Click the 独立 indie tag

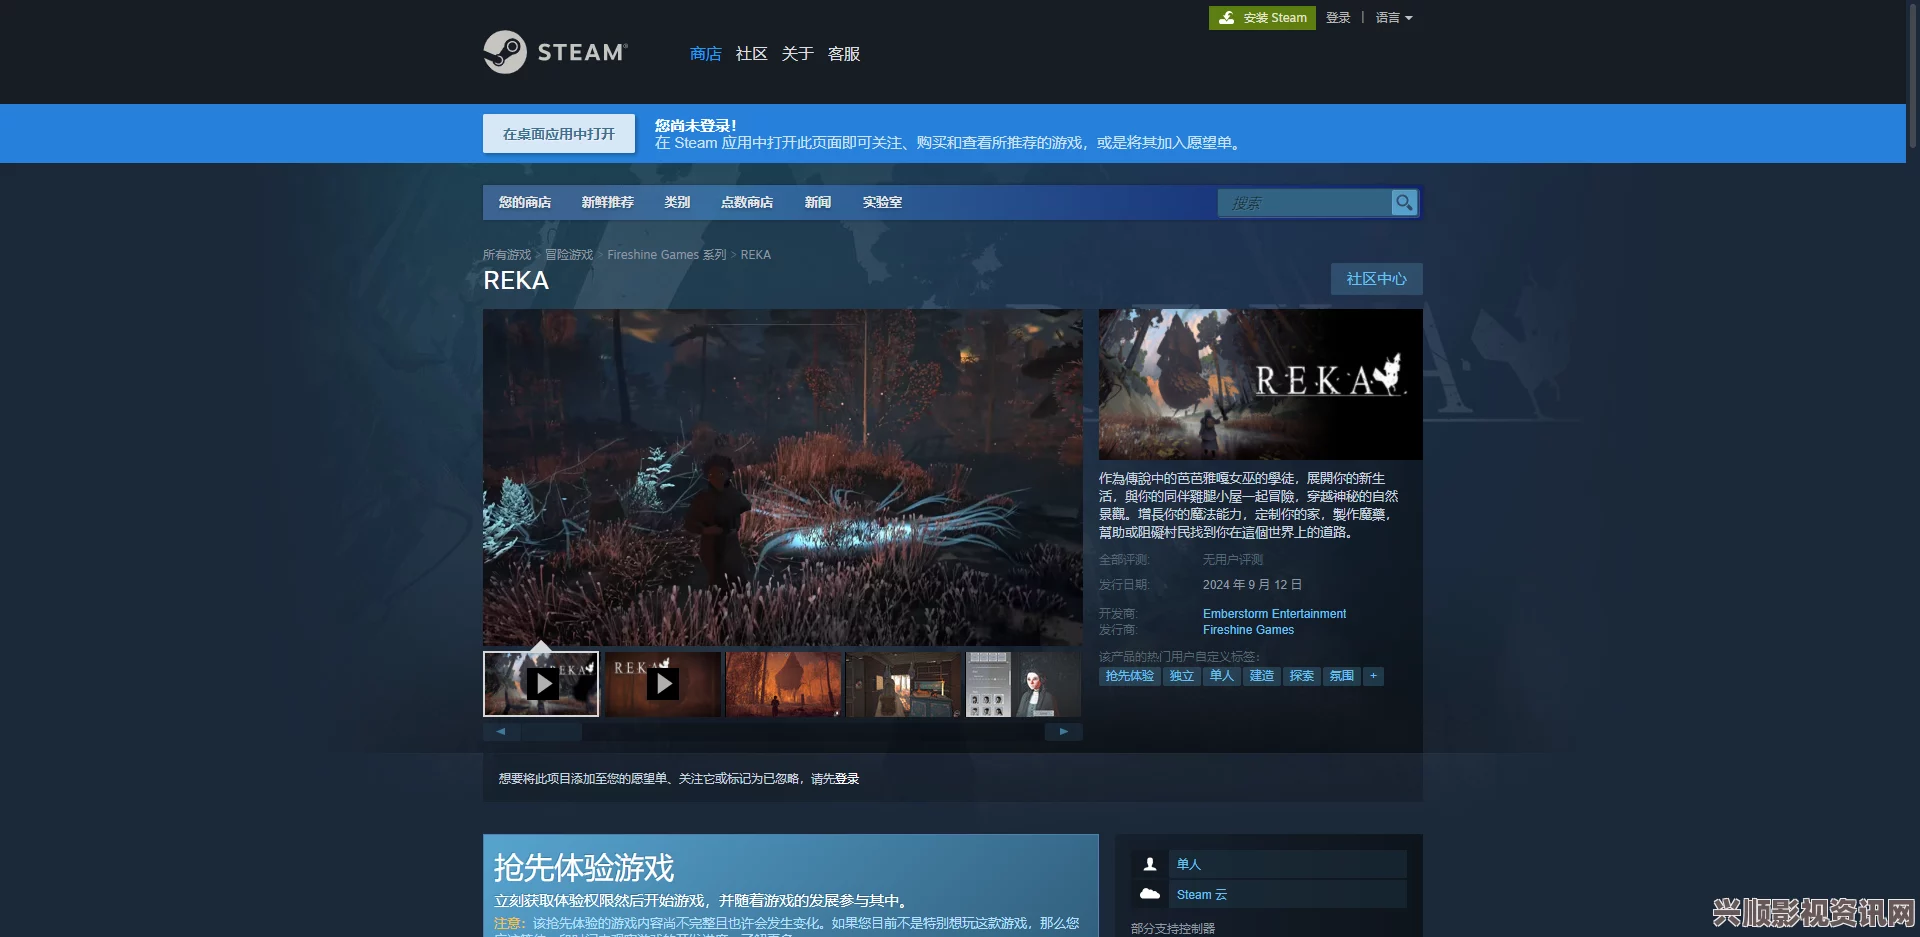click(x=1182, y=676)
